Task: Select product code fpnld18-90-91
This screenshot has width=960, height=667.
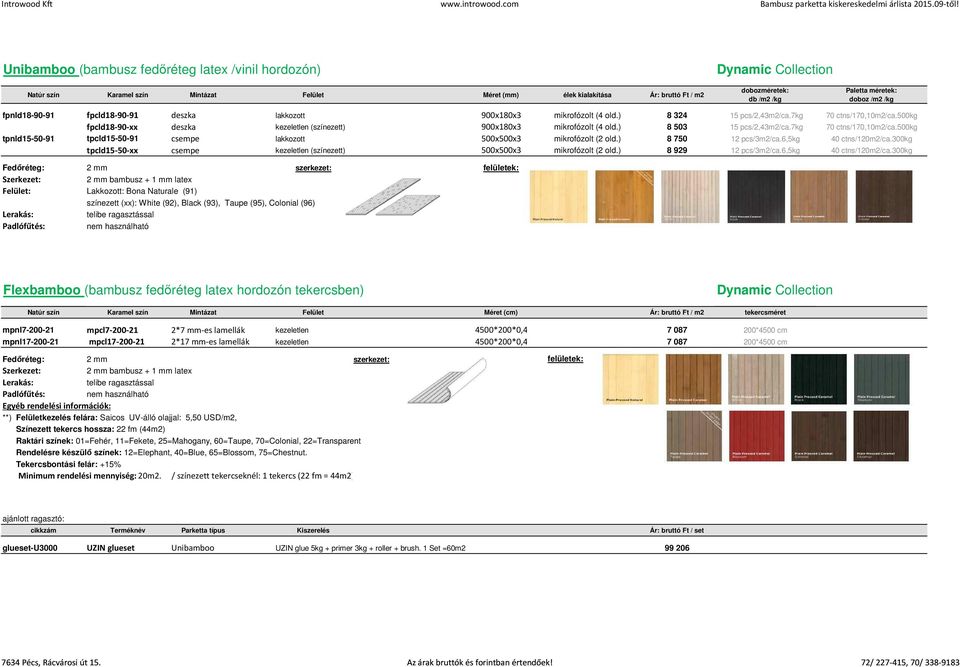Action: 28,115
